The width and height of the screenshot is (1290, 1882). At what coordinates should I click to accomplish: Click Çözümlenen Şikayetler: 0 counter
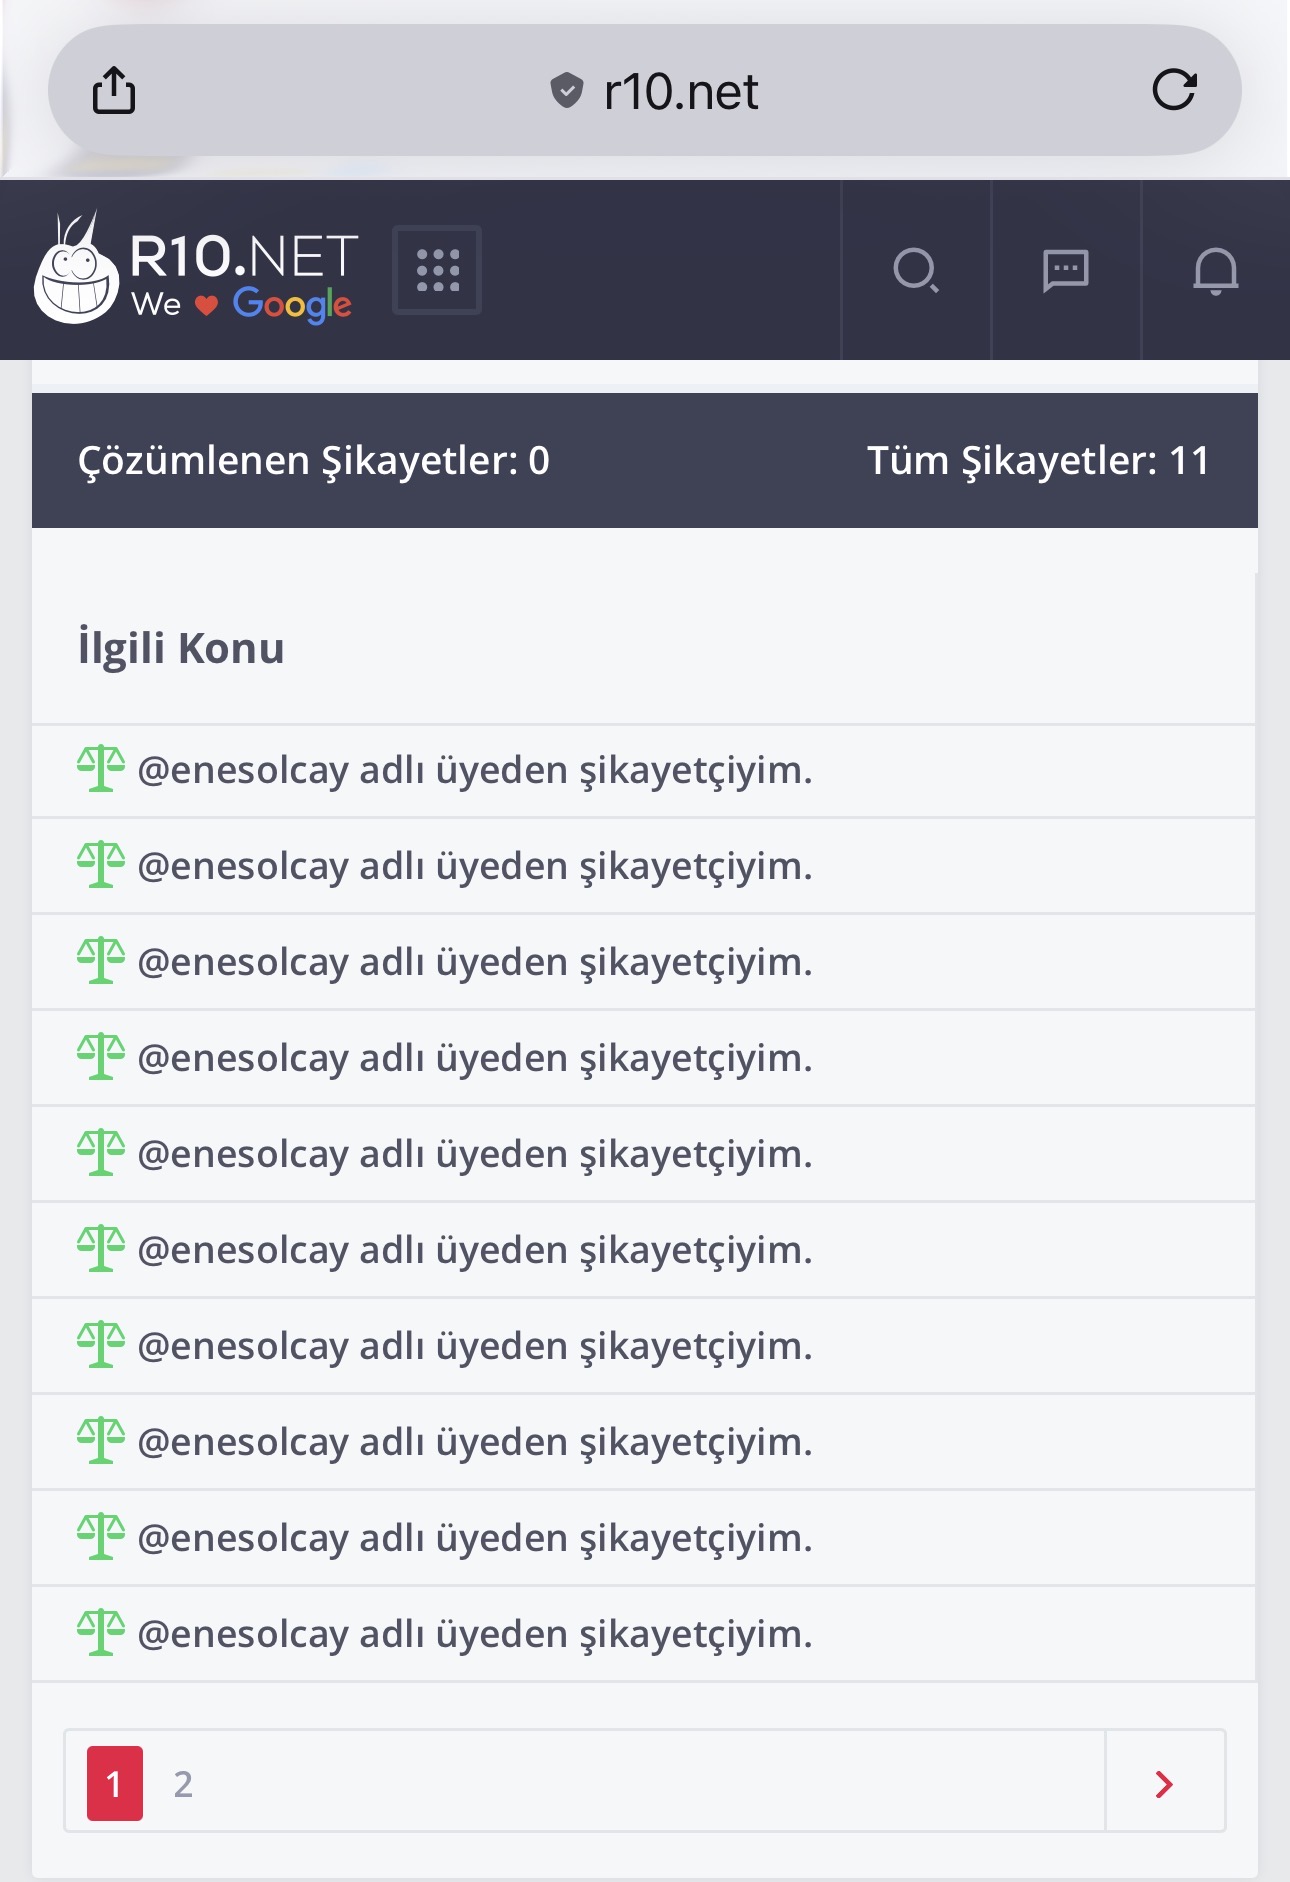pyautogui.click(x=314, y=460)
